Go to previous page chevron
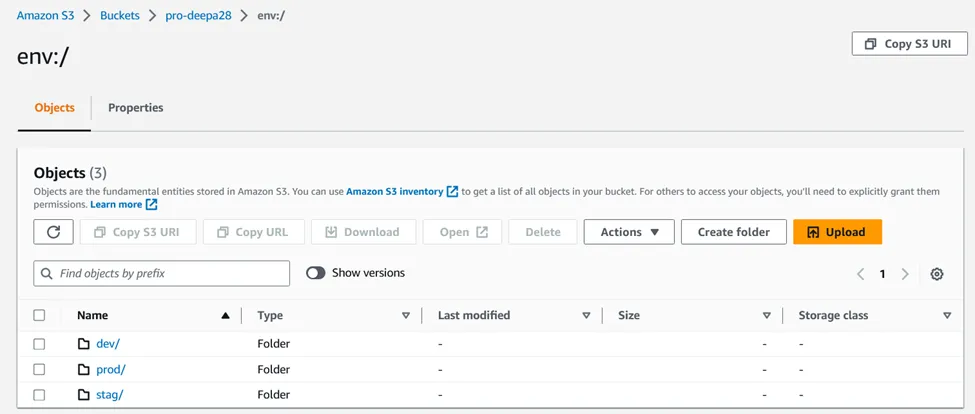975x414 pixels. point(861,274)
